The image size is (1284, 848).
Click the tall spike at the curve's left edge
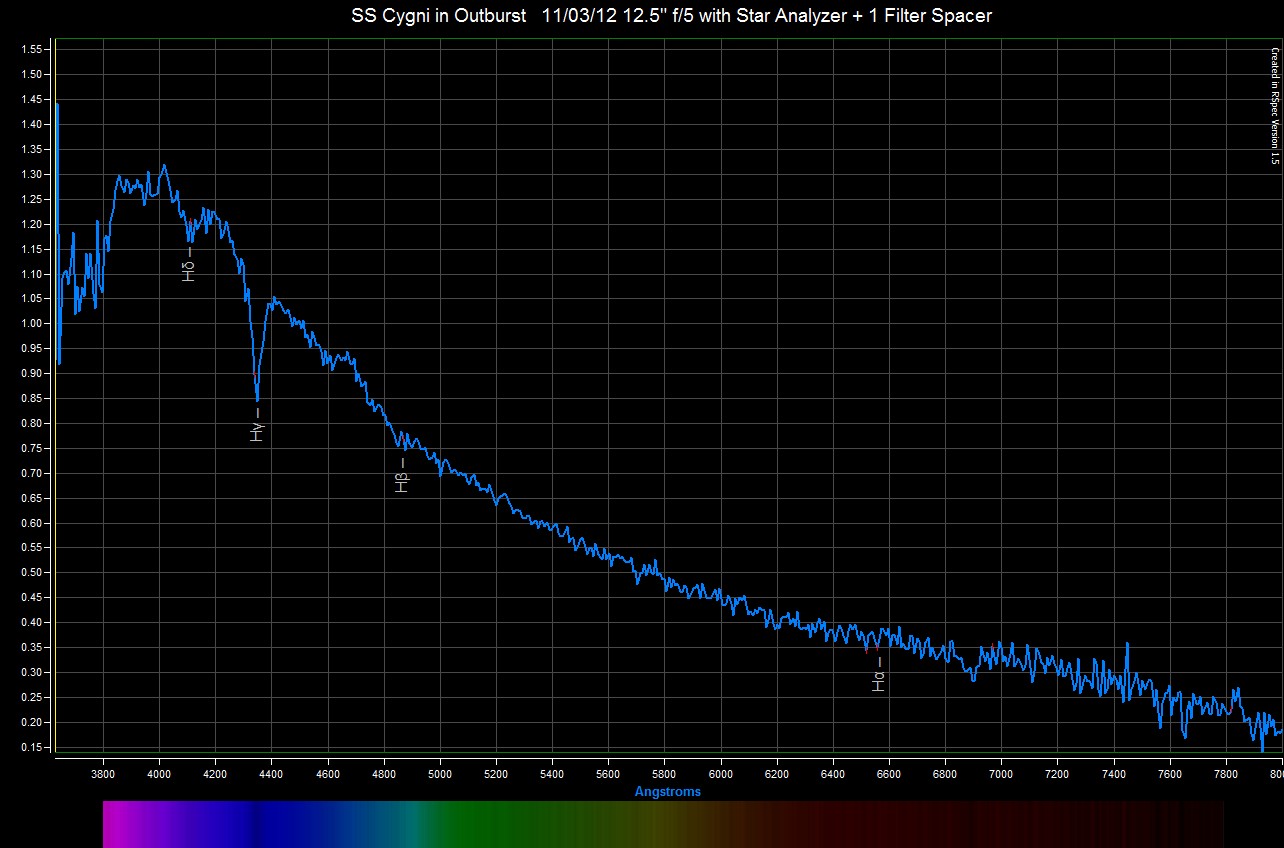(x=57, y=105)
